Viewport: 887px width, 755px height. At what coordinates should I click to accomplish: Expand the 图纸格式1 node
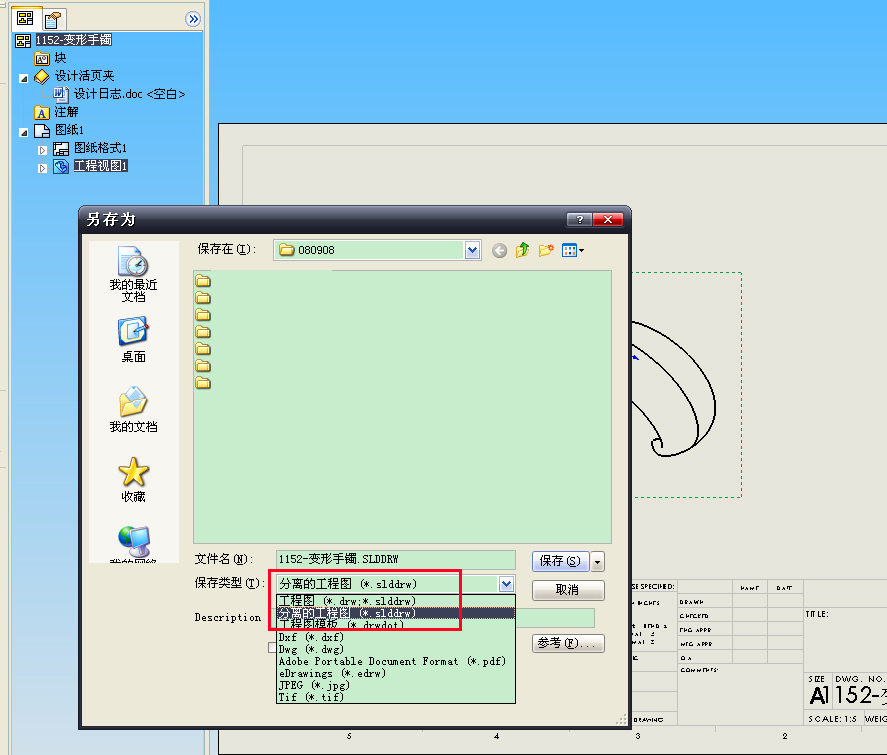(42, 150)
